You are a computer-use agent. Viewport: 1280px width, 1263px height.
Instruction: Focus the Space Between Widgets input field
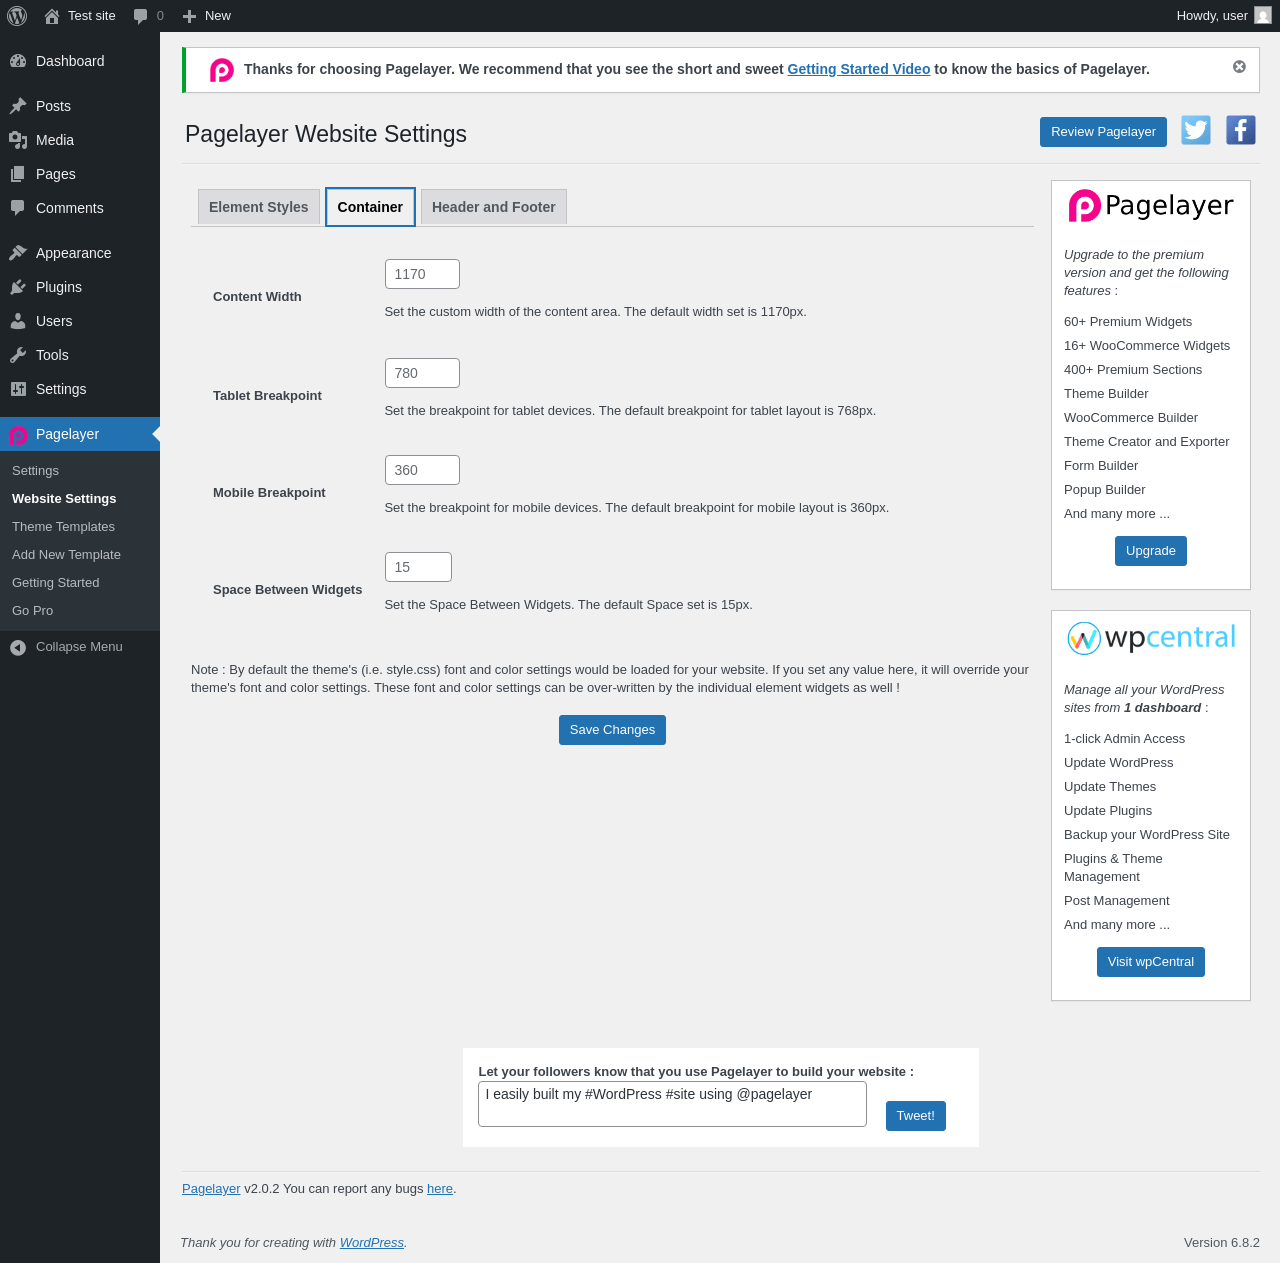coord(418,567)
